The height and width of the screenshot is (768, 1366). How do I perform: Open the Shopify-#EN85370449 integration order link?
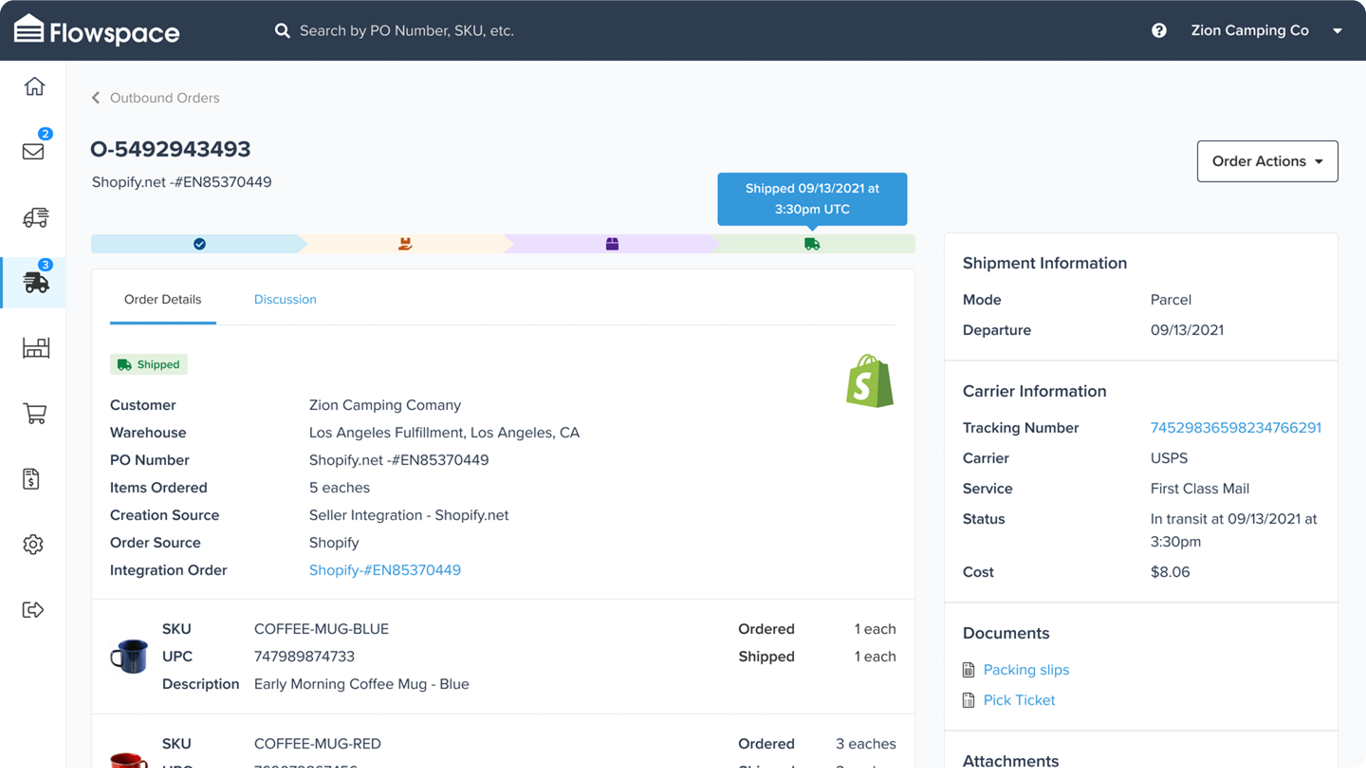[x=385, y=570]
